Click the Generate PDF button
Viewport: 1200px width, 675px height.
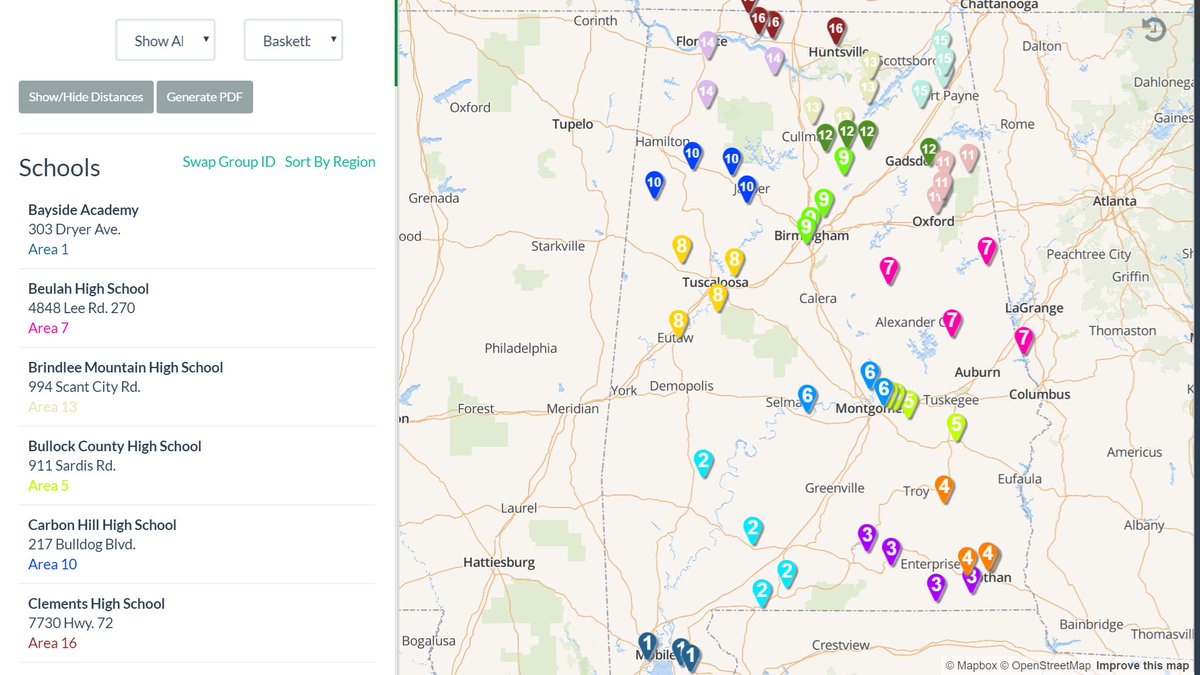click(x=204, y=97)
